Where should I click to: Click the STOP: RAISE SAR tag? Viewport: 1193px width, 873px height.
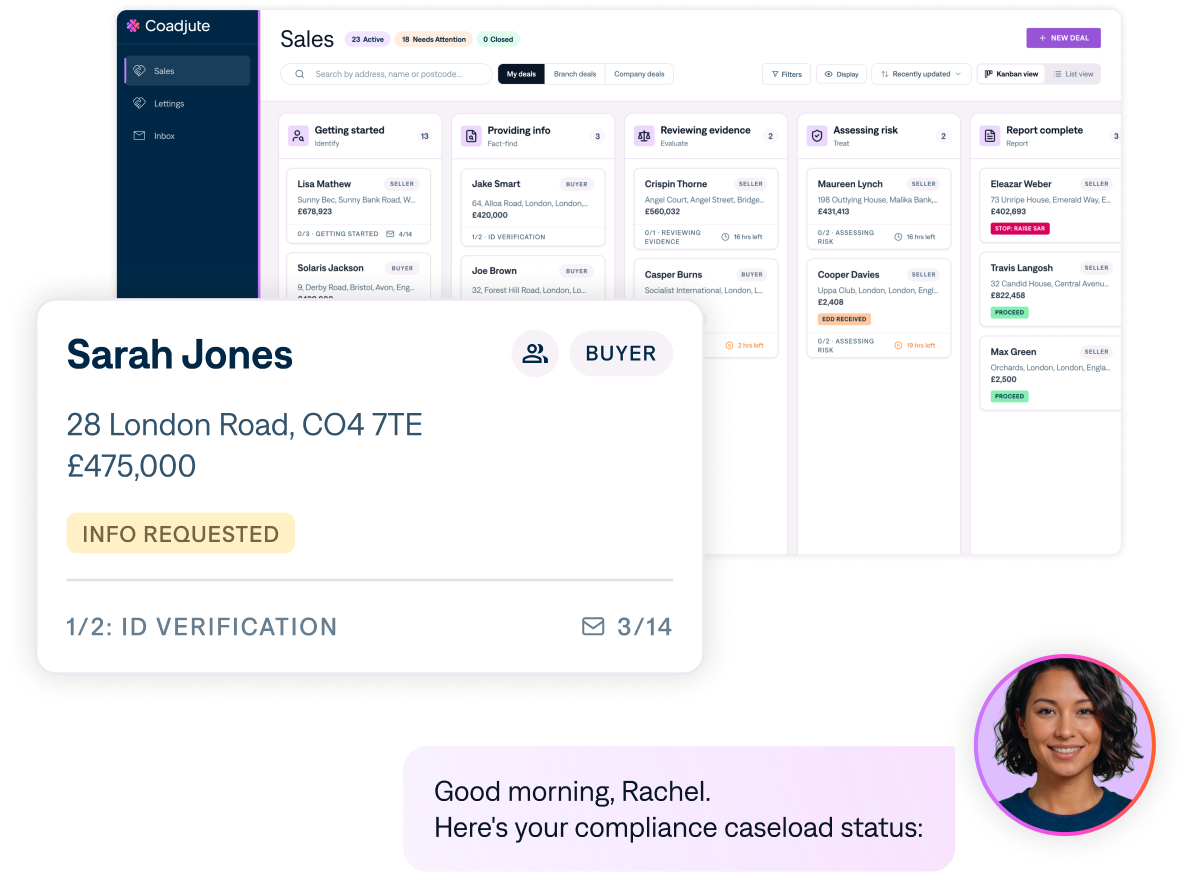point(1020,228)
